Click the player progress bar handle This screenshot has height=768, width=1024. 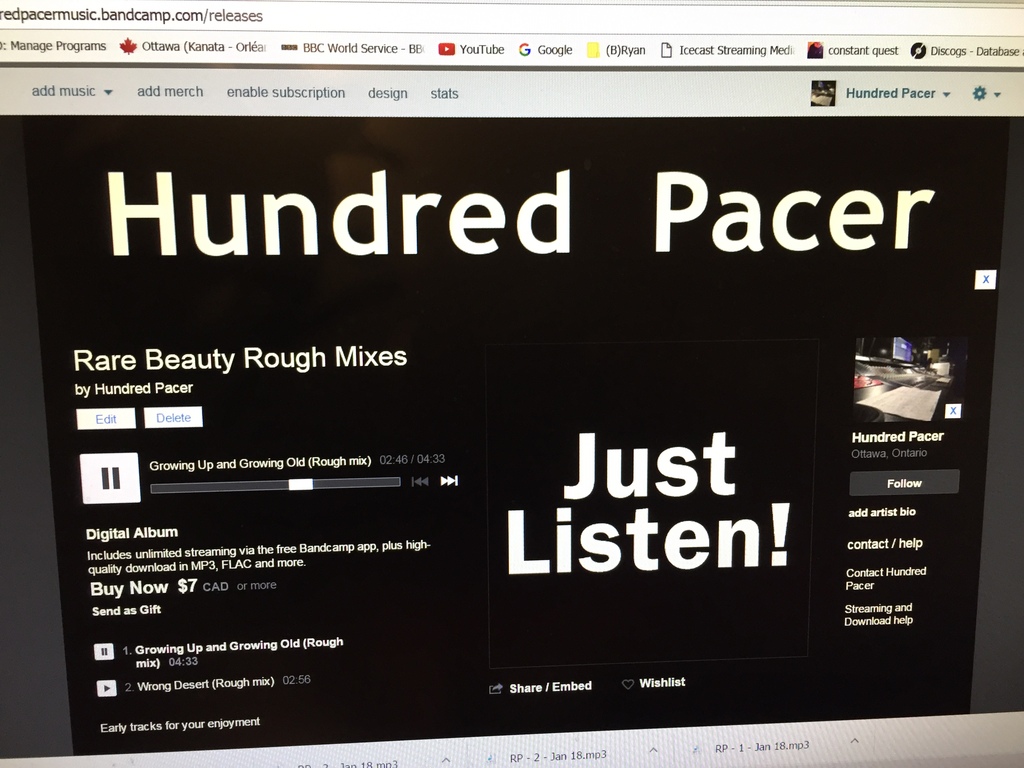(x=301, y=484)
